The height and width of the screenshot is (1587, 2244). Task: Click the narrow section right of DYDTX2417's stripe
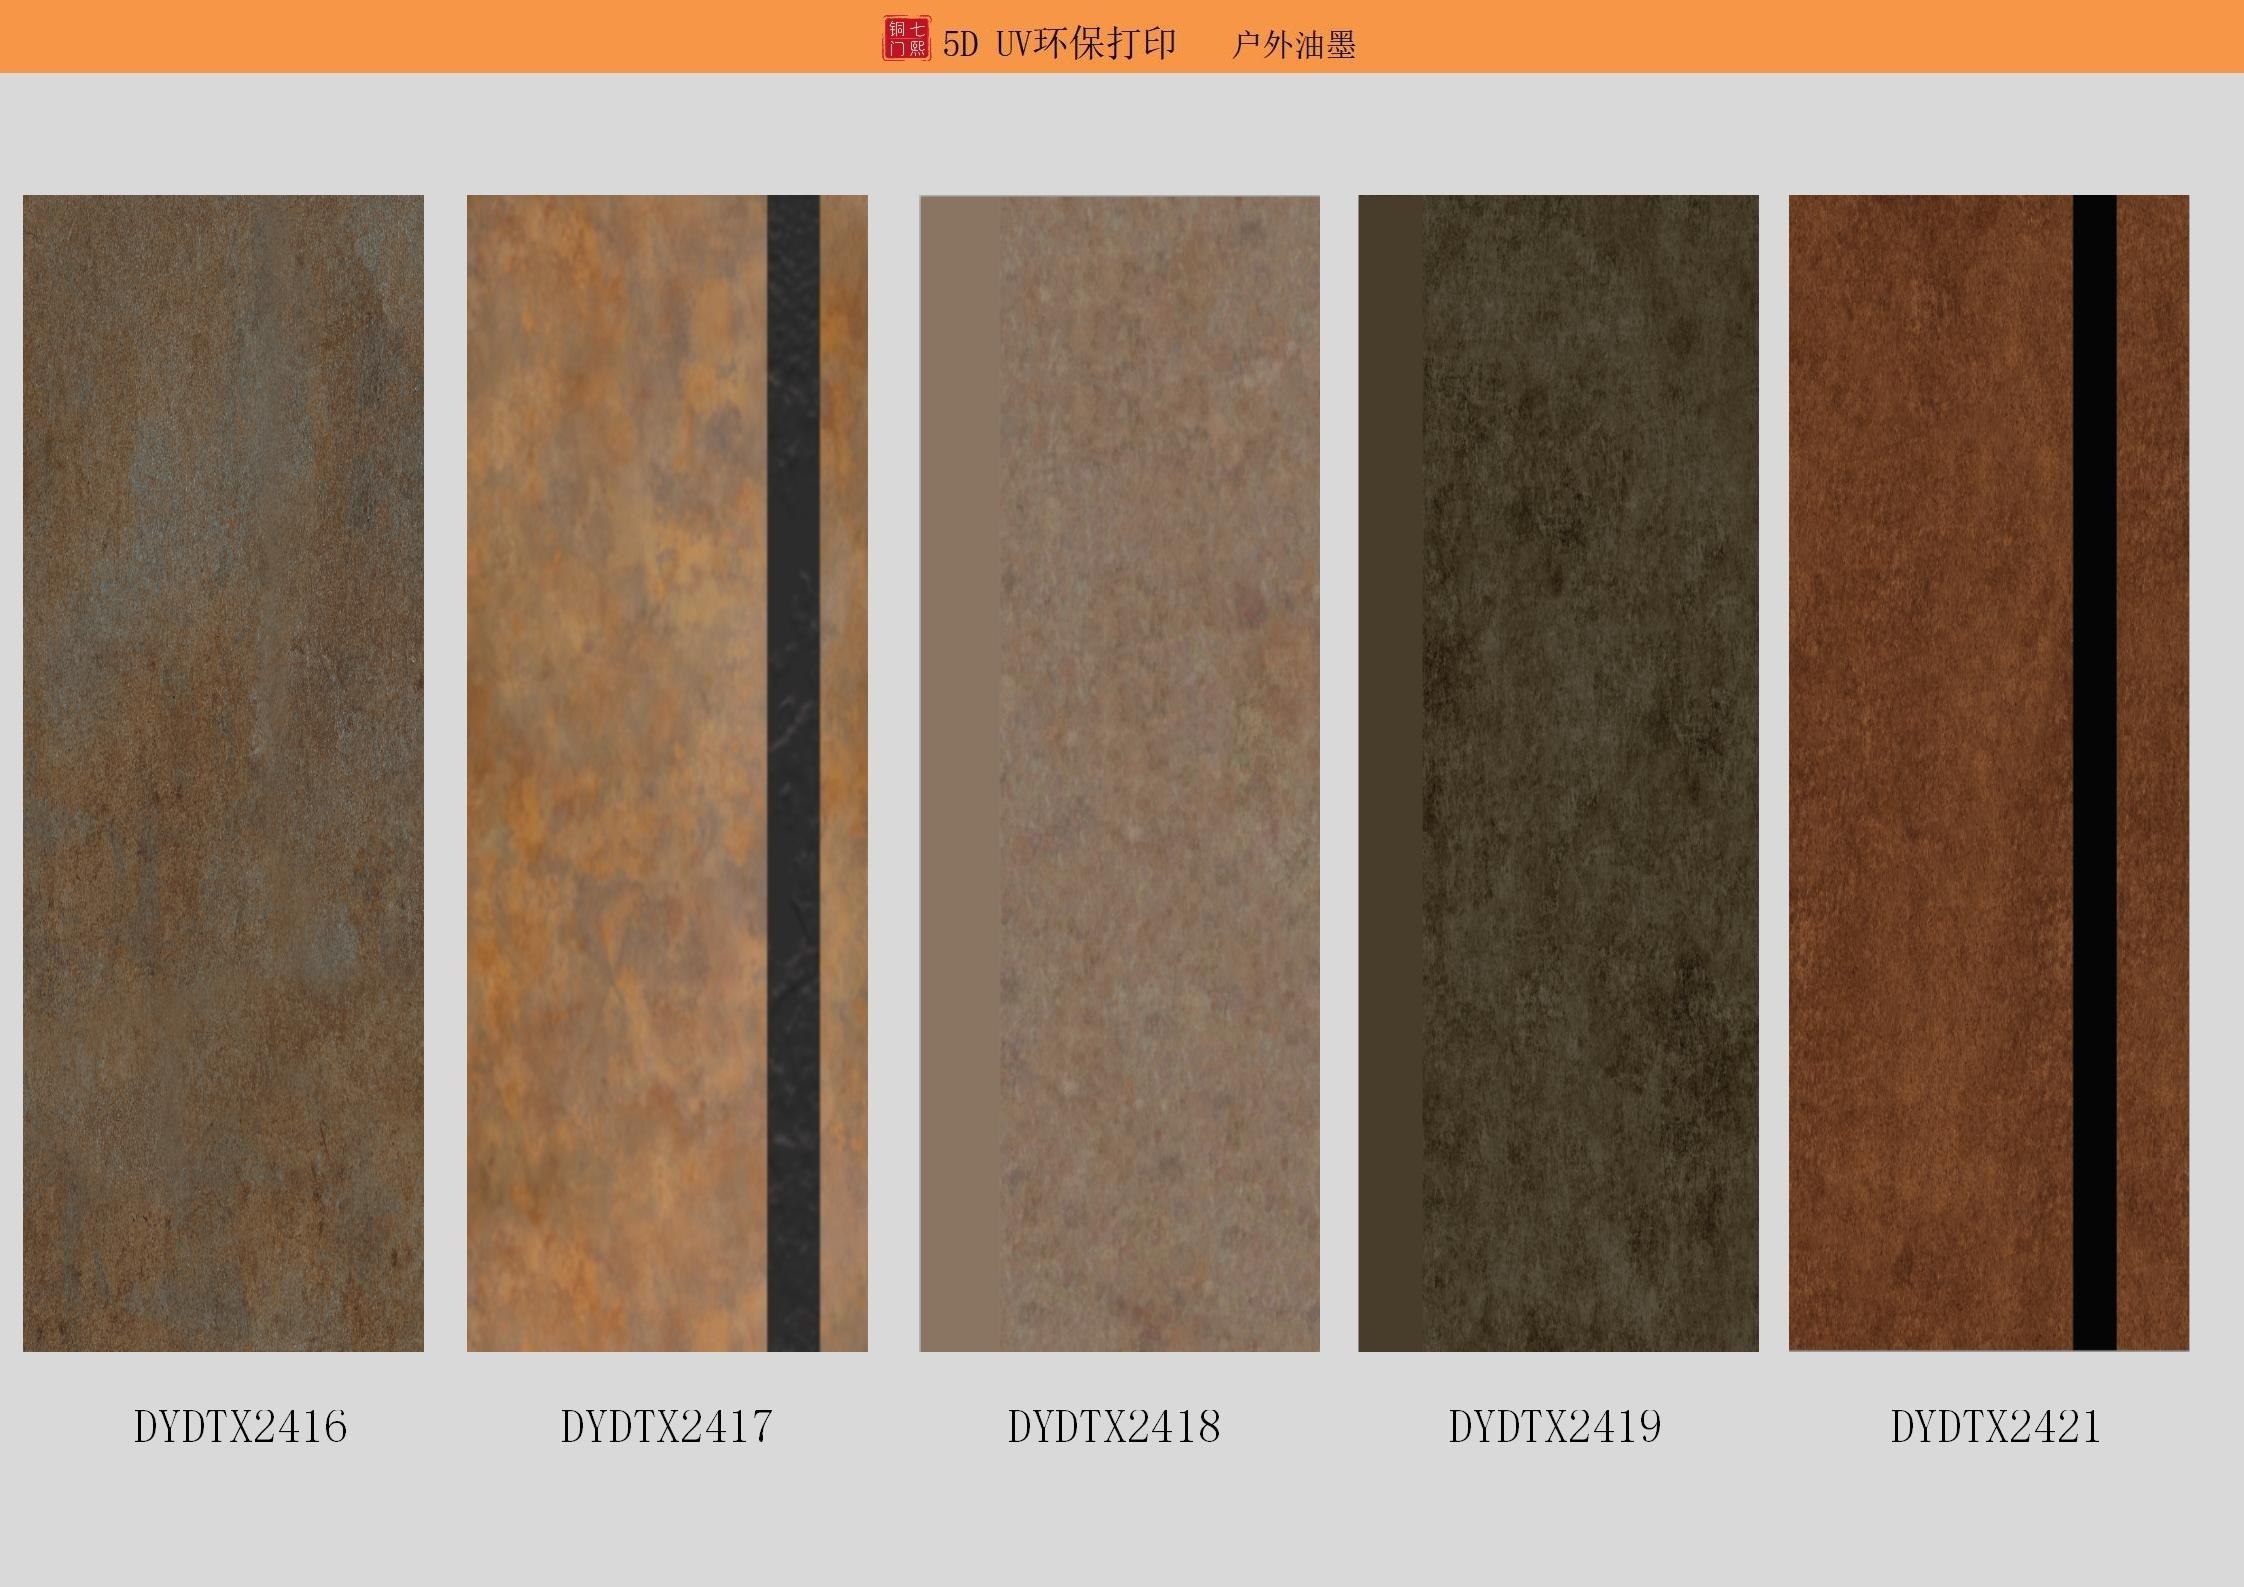click(844, 772)
